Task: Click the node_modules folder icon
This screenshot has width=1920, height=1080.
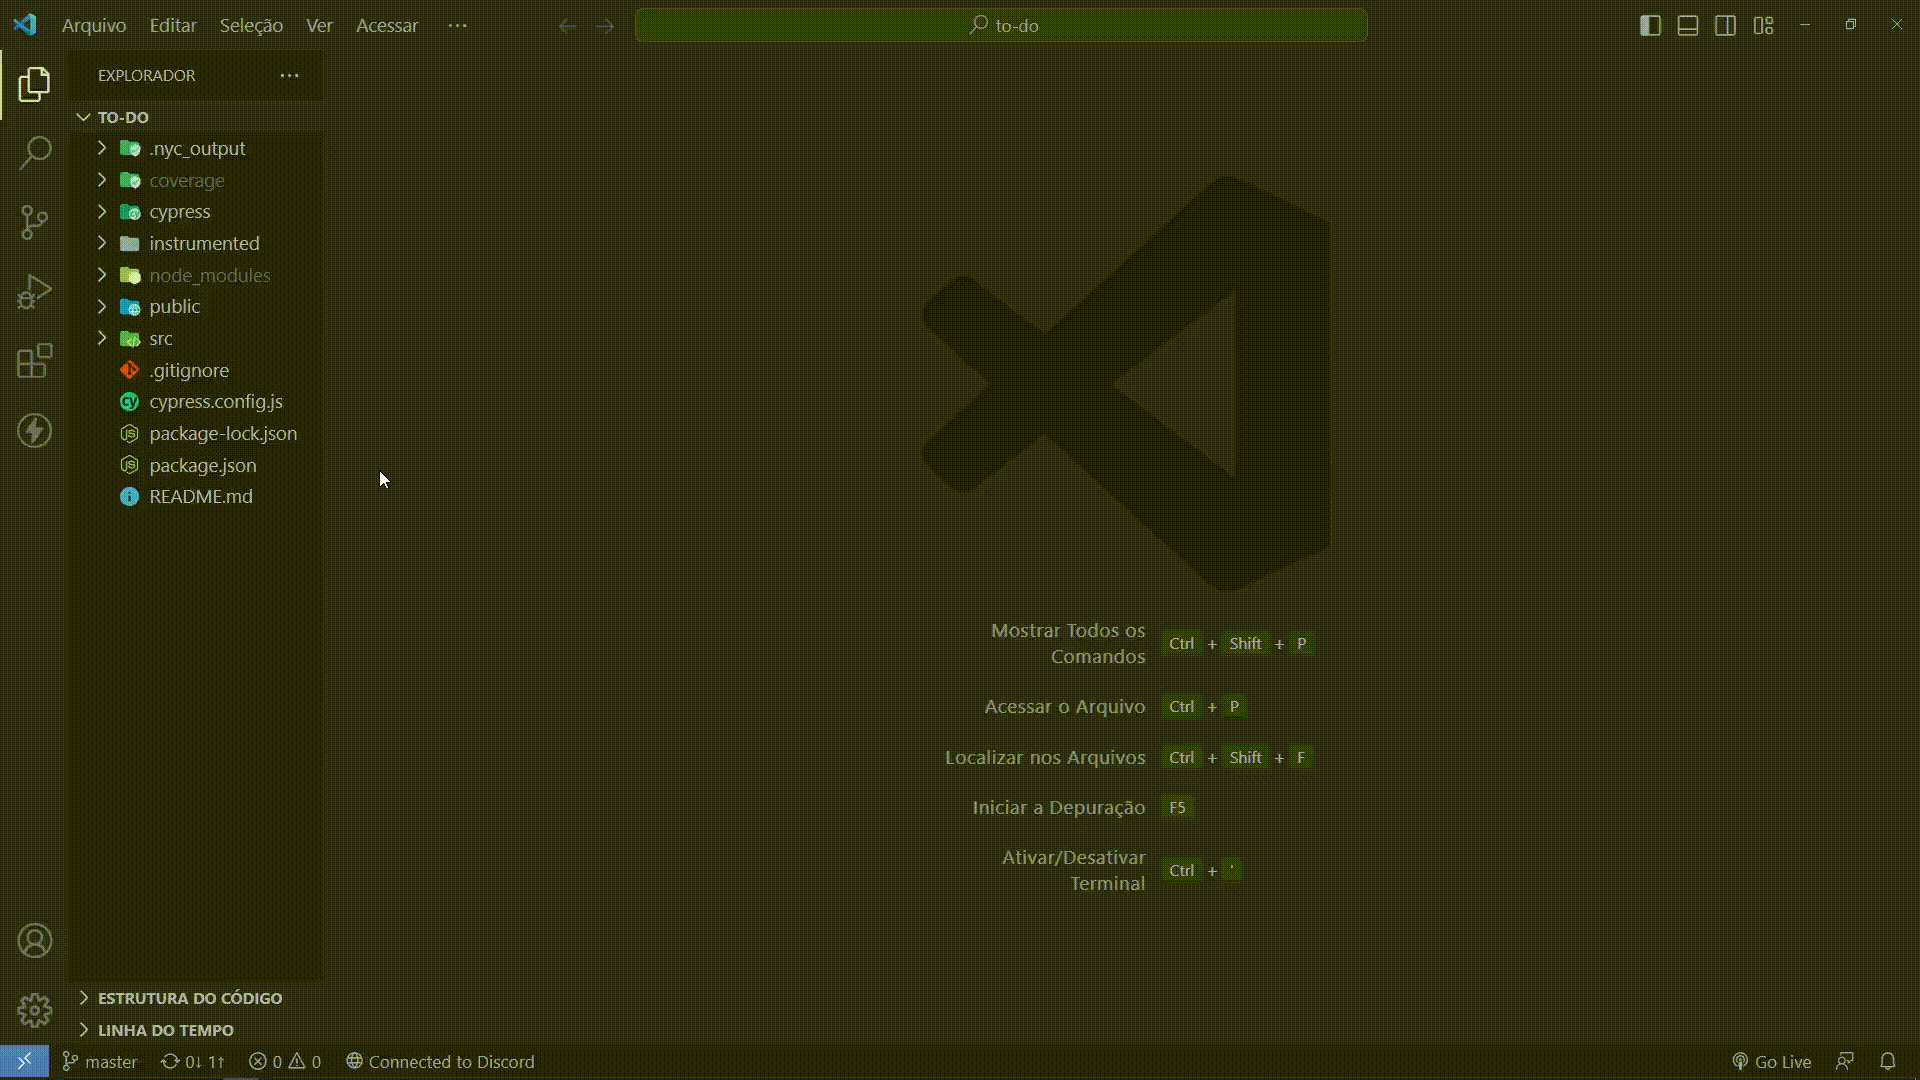Action: click(130, 276)
